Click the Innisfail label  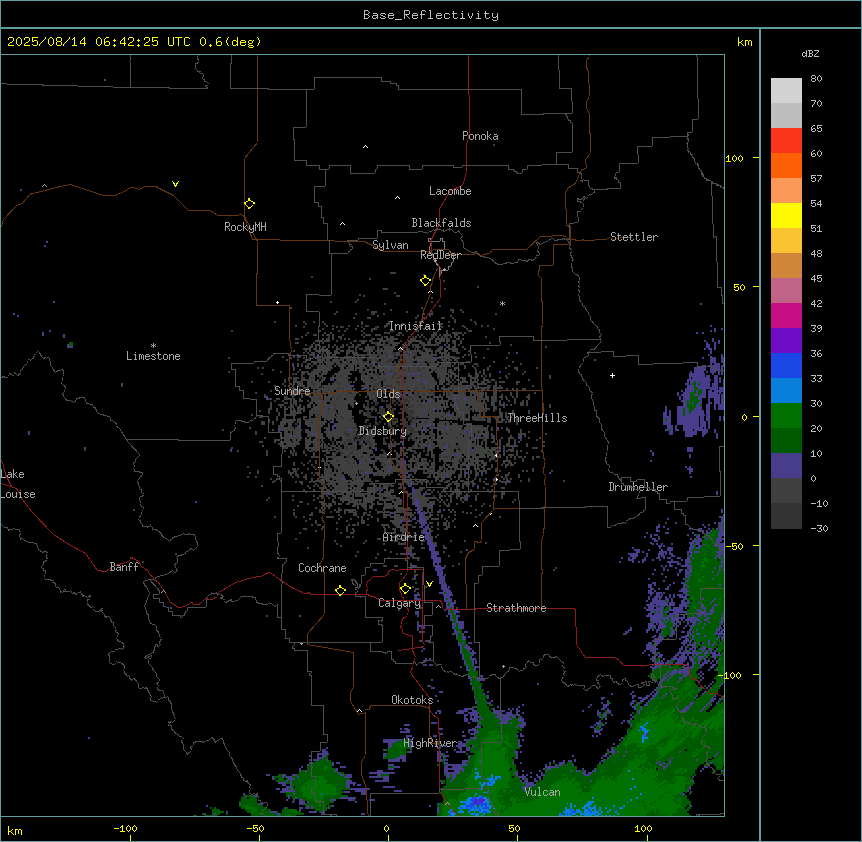[416, 326]
